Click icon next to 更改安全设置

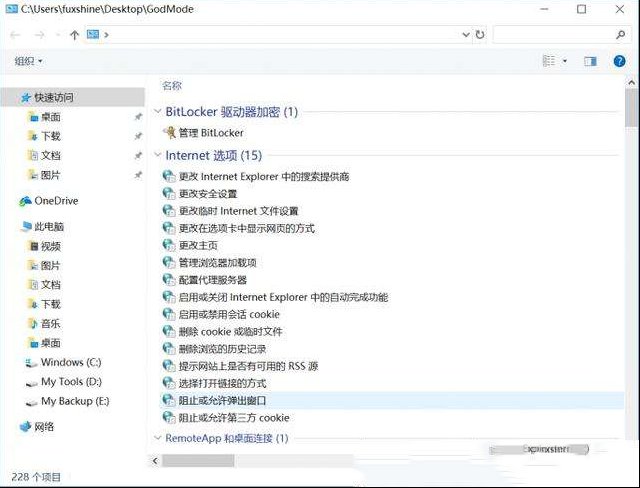[169, 193]
